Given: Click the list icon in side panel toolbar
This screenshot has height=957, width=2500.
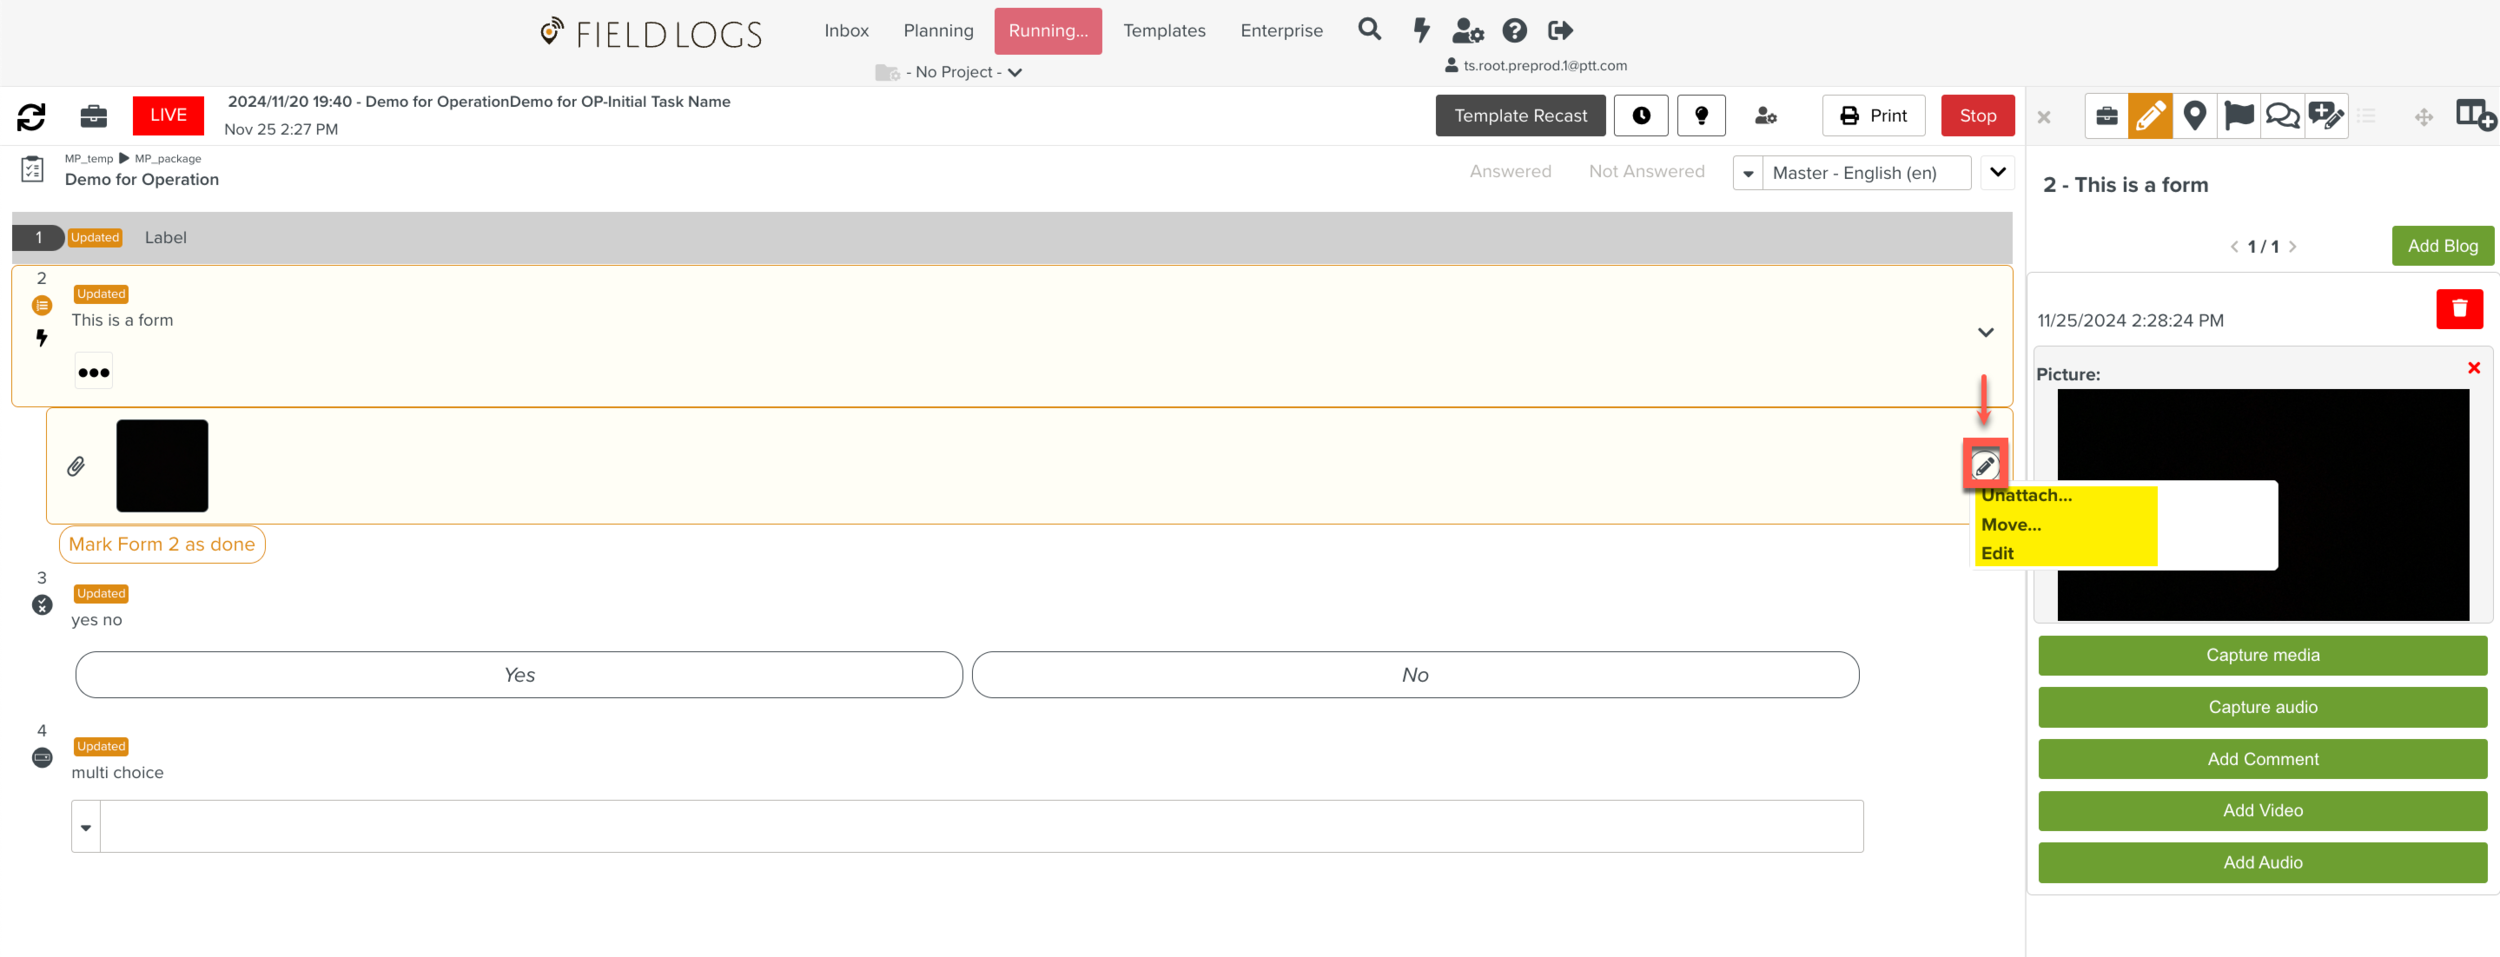Looking at the screenshot, I should pyautogui.click(x=2366, y=117).
